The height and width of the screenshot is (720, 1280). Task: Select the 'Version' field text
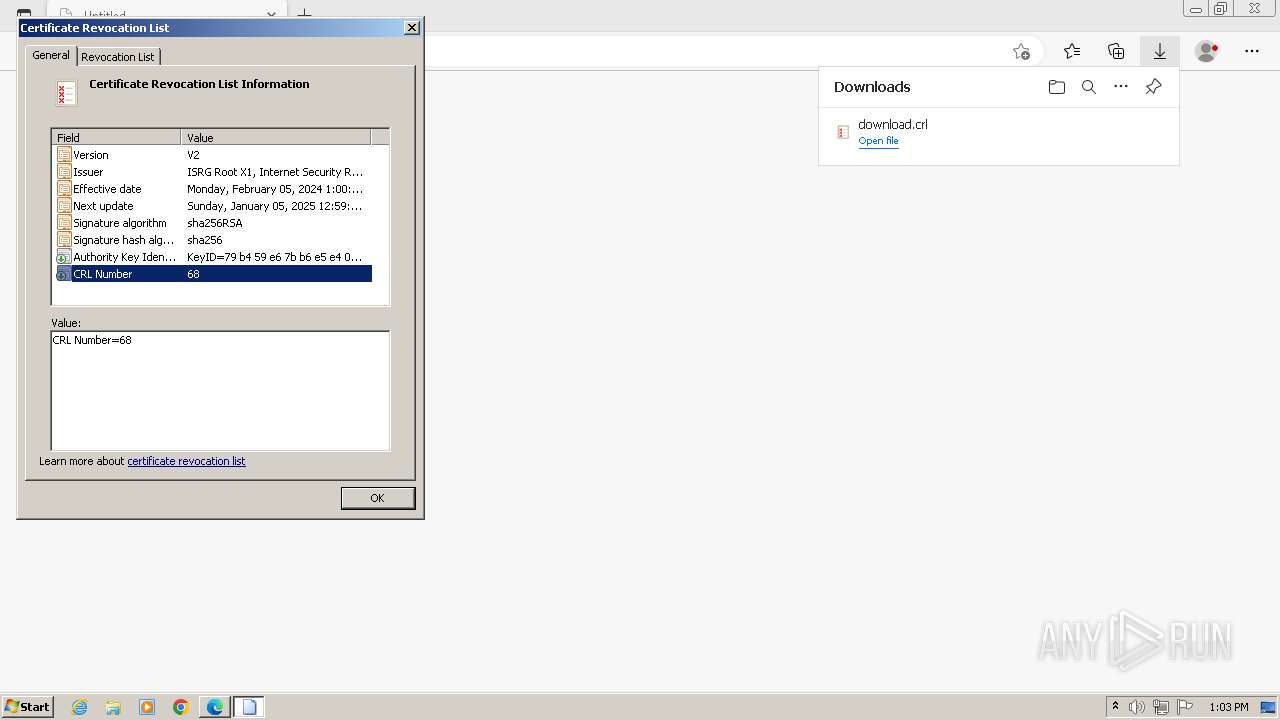[91, 155]
